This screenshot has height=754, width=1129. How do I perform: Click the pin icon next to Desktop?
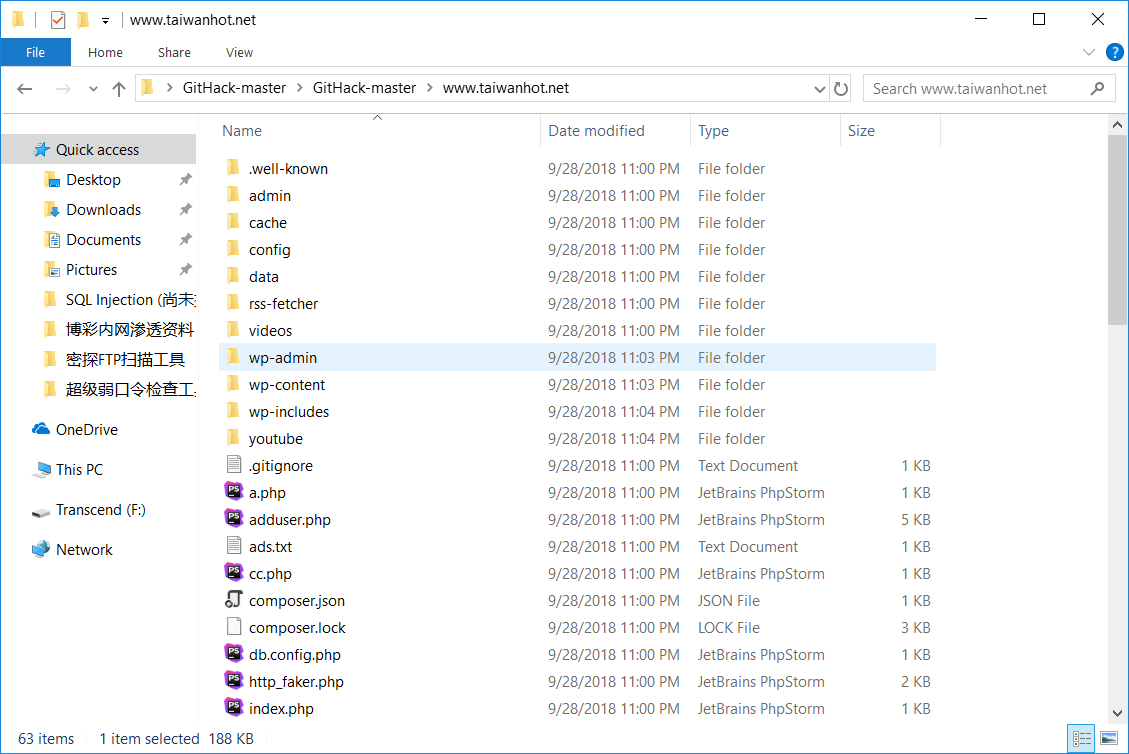click(186, 179)
